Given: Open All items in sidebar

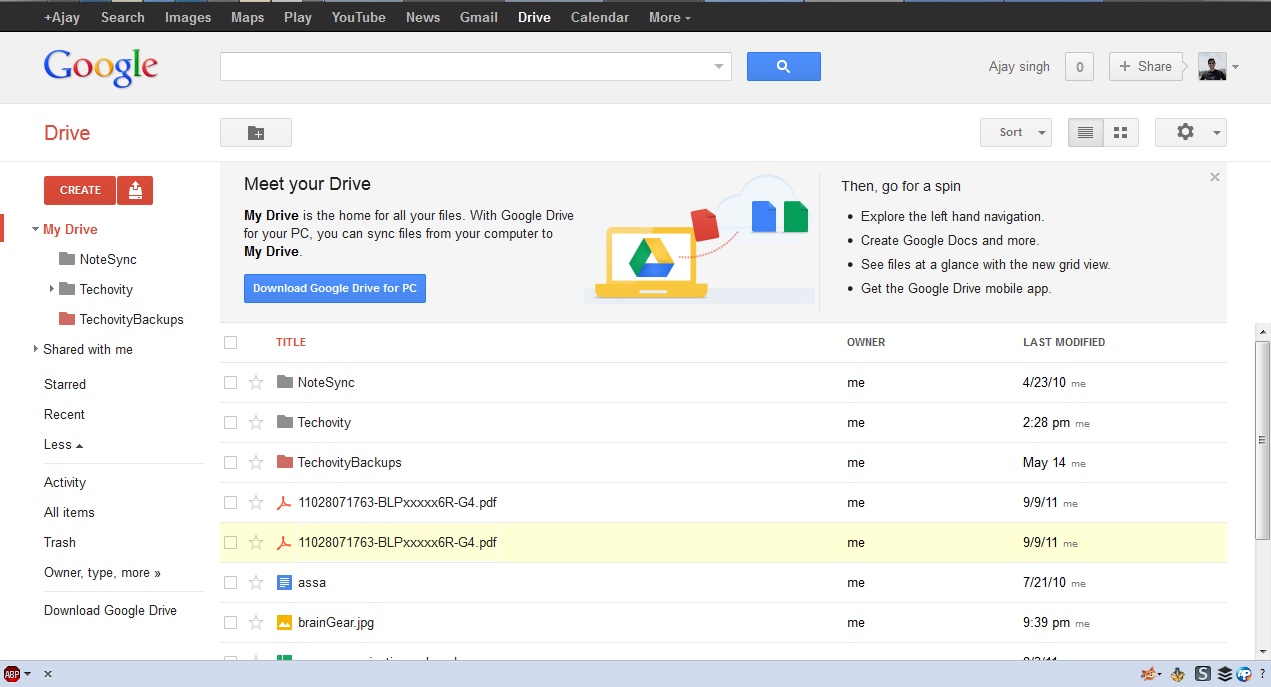Looking at the screenshot, I should point(69,512).
